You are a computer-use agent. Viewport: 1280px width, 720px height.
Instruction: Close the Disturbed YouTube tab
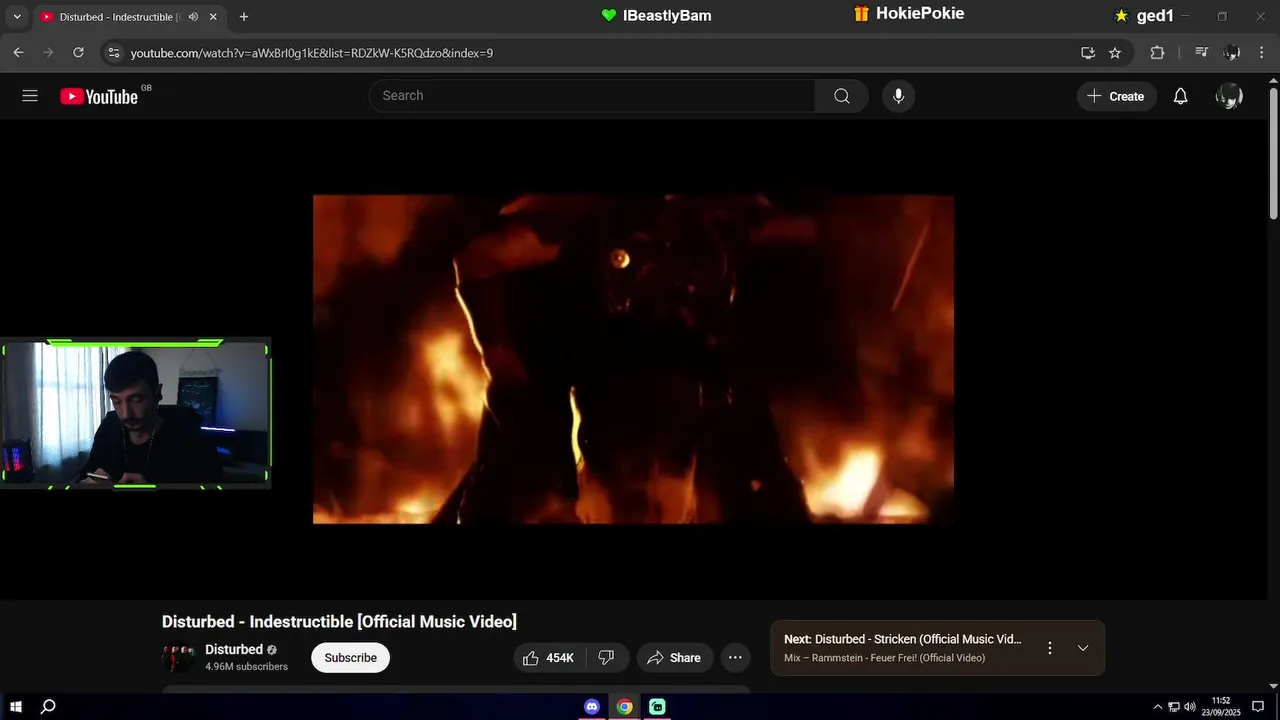[x=213, y=17]
